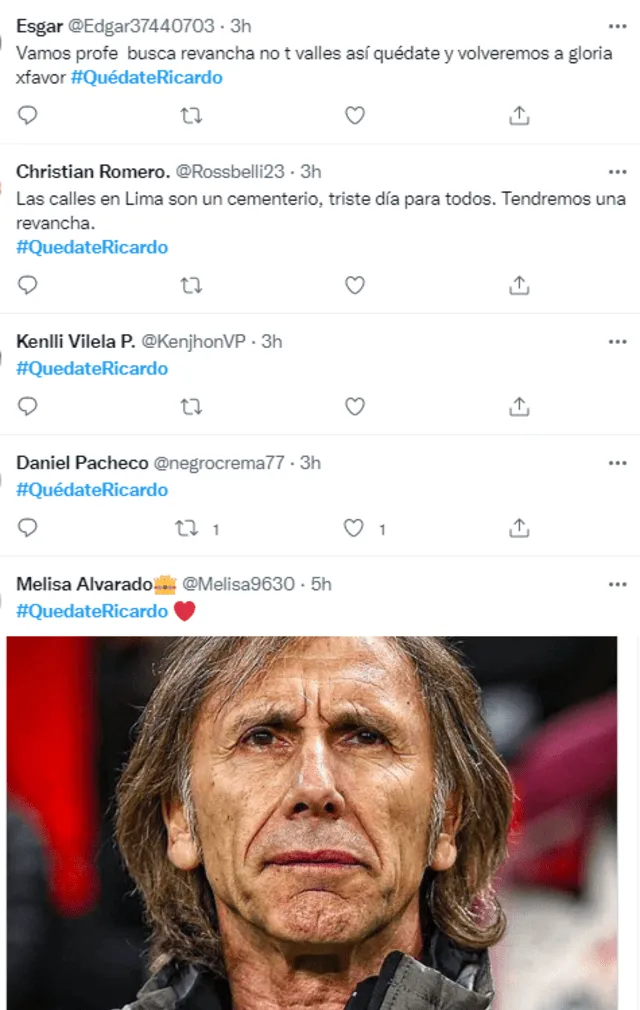Image resolution: width=640 pixels, height=1010 pixels.
Task: Open more options for Daniel Pacheco's tweet
Action: (x=617, y=463)
